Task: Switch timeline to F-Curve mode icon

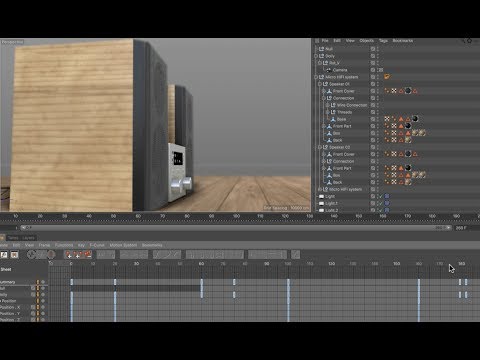Action: [14, 255]
